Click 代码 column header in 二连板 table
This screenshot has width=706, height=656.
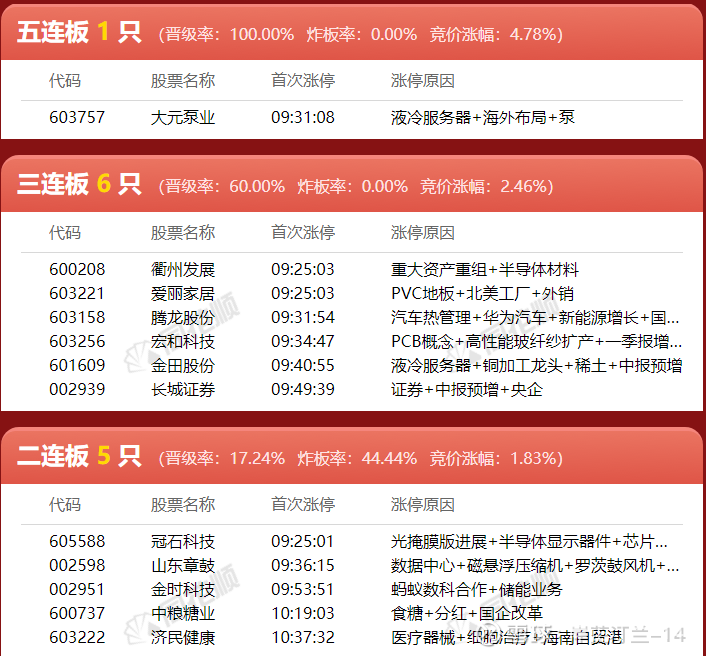pyautogui.click(x=65, y=504)
